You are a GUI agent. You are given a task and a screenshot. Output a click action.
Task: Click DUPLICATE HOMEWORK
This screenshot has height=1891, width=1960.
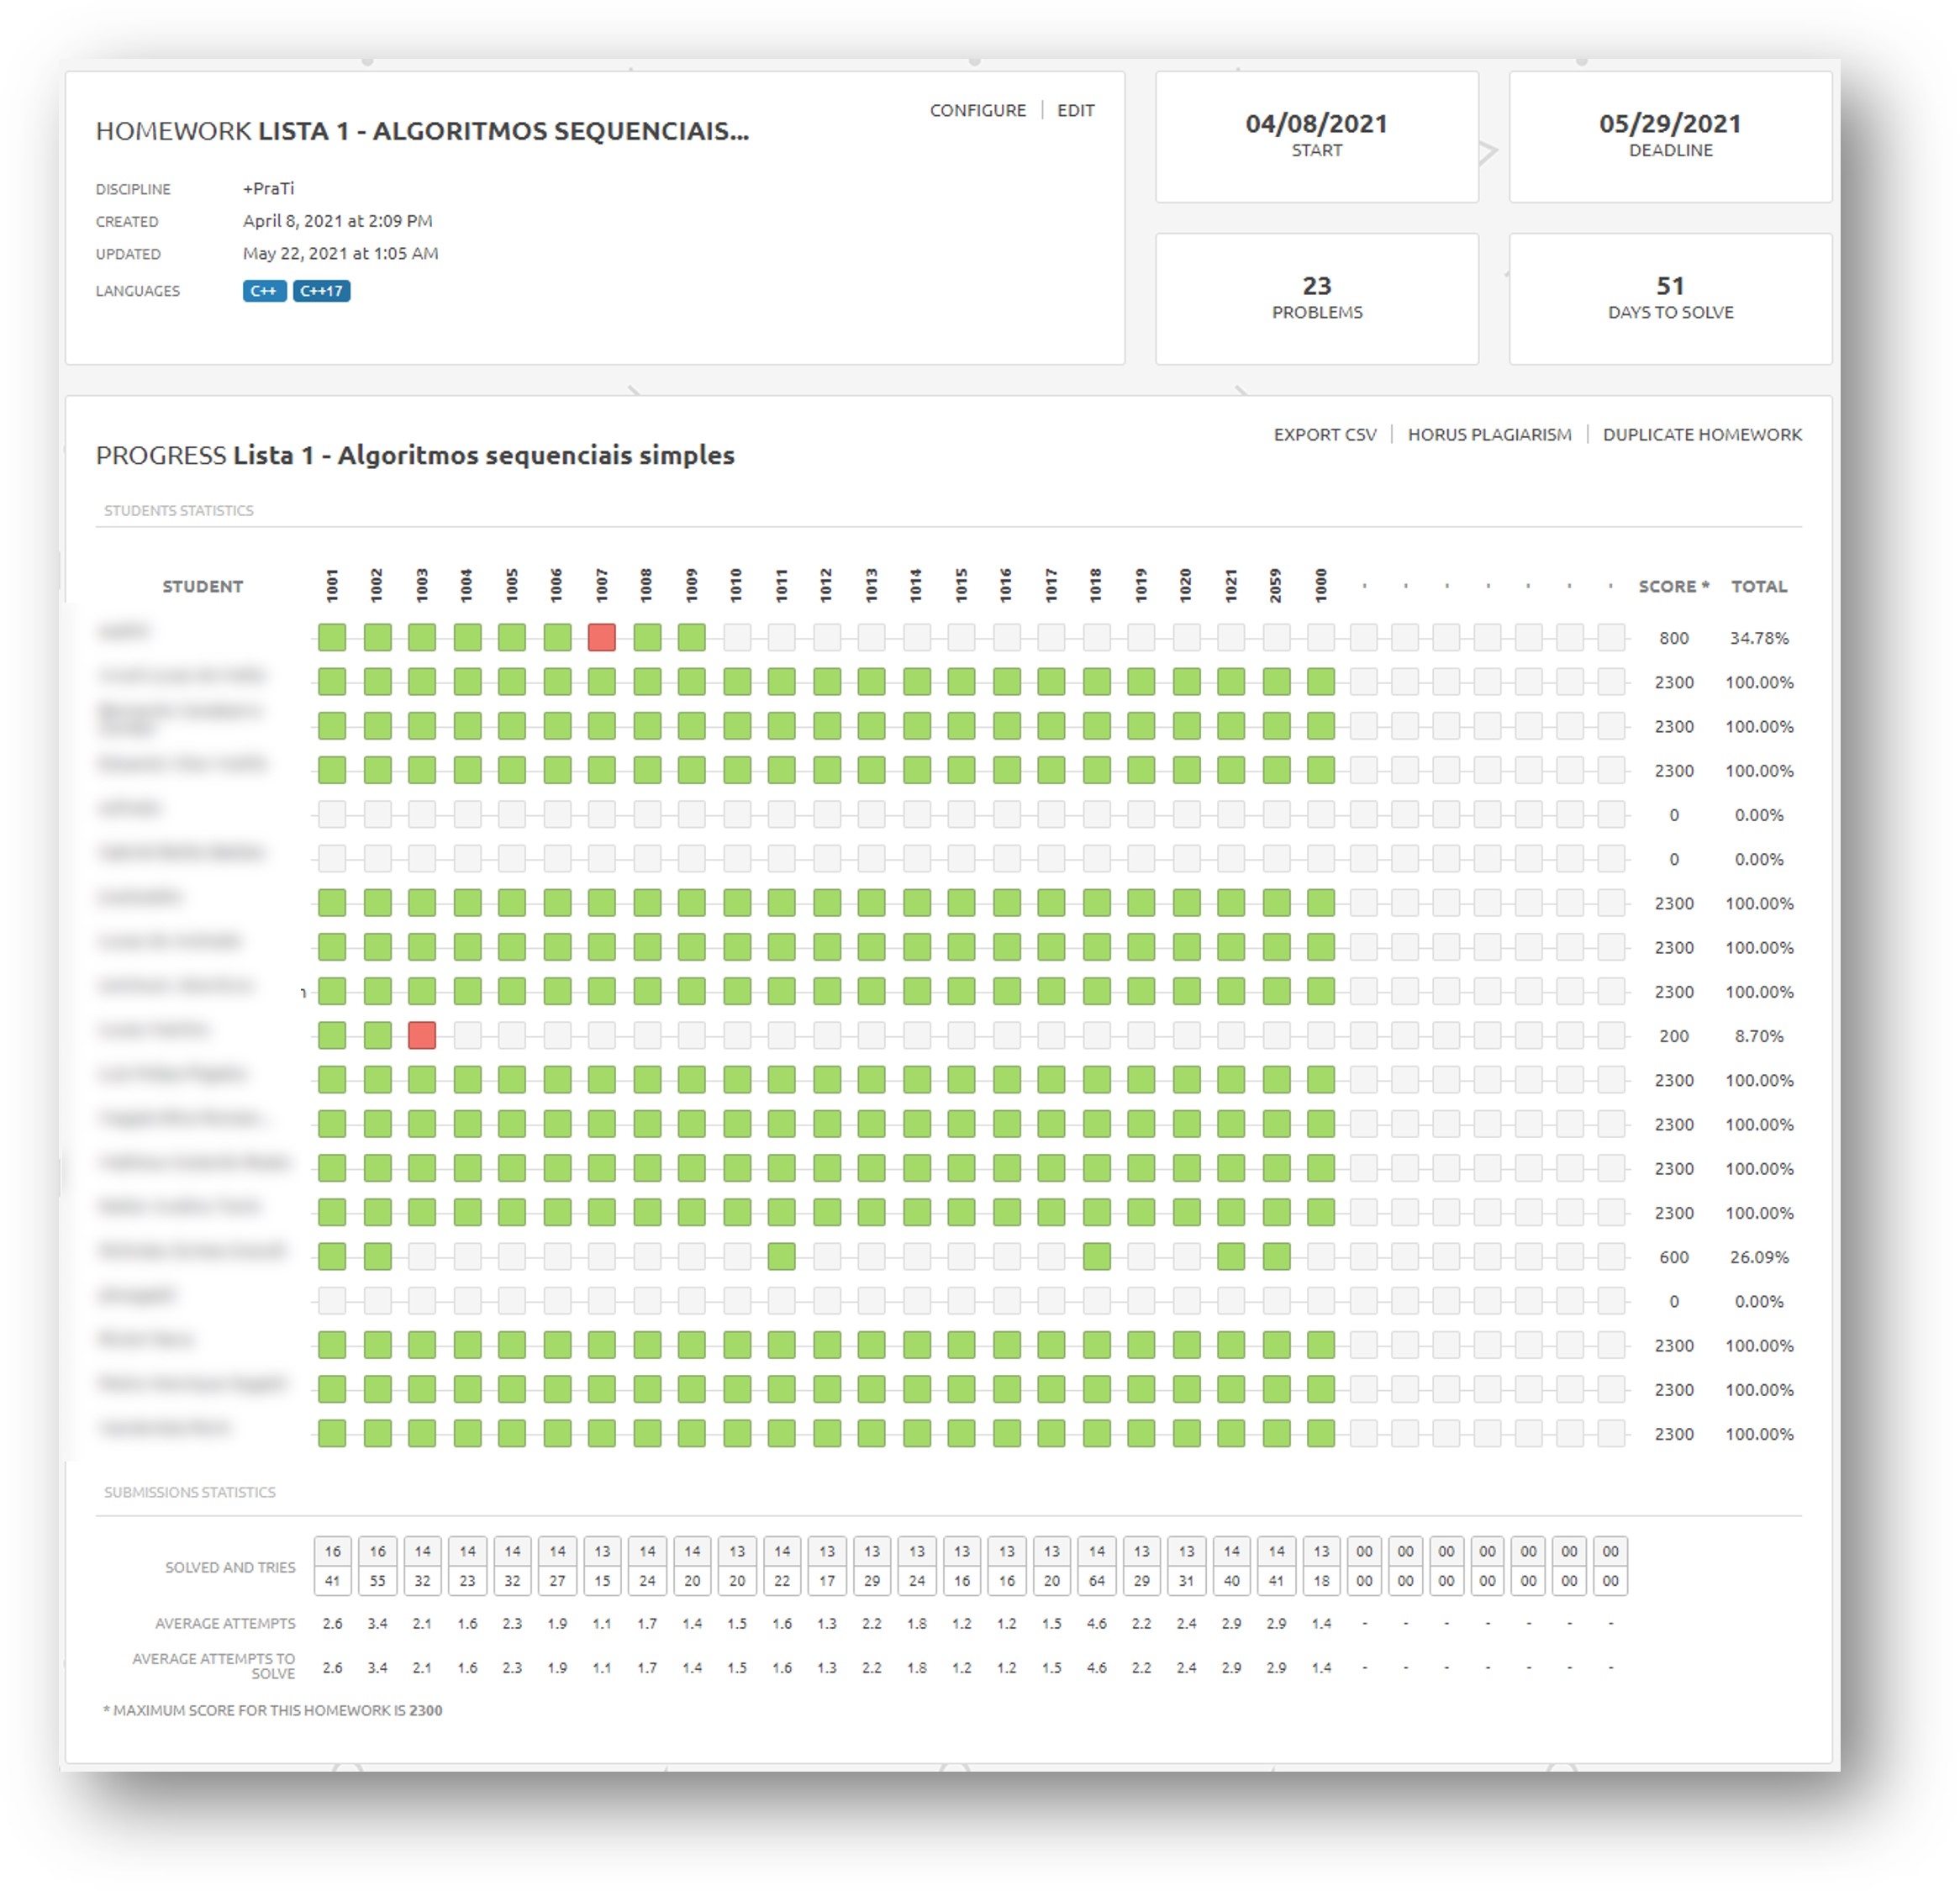[1701, 434]
